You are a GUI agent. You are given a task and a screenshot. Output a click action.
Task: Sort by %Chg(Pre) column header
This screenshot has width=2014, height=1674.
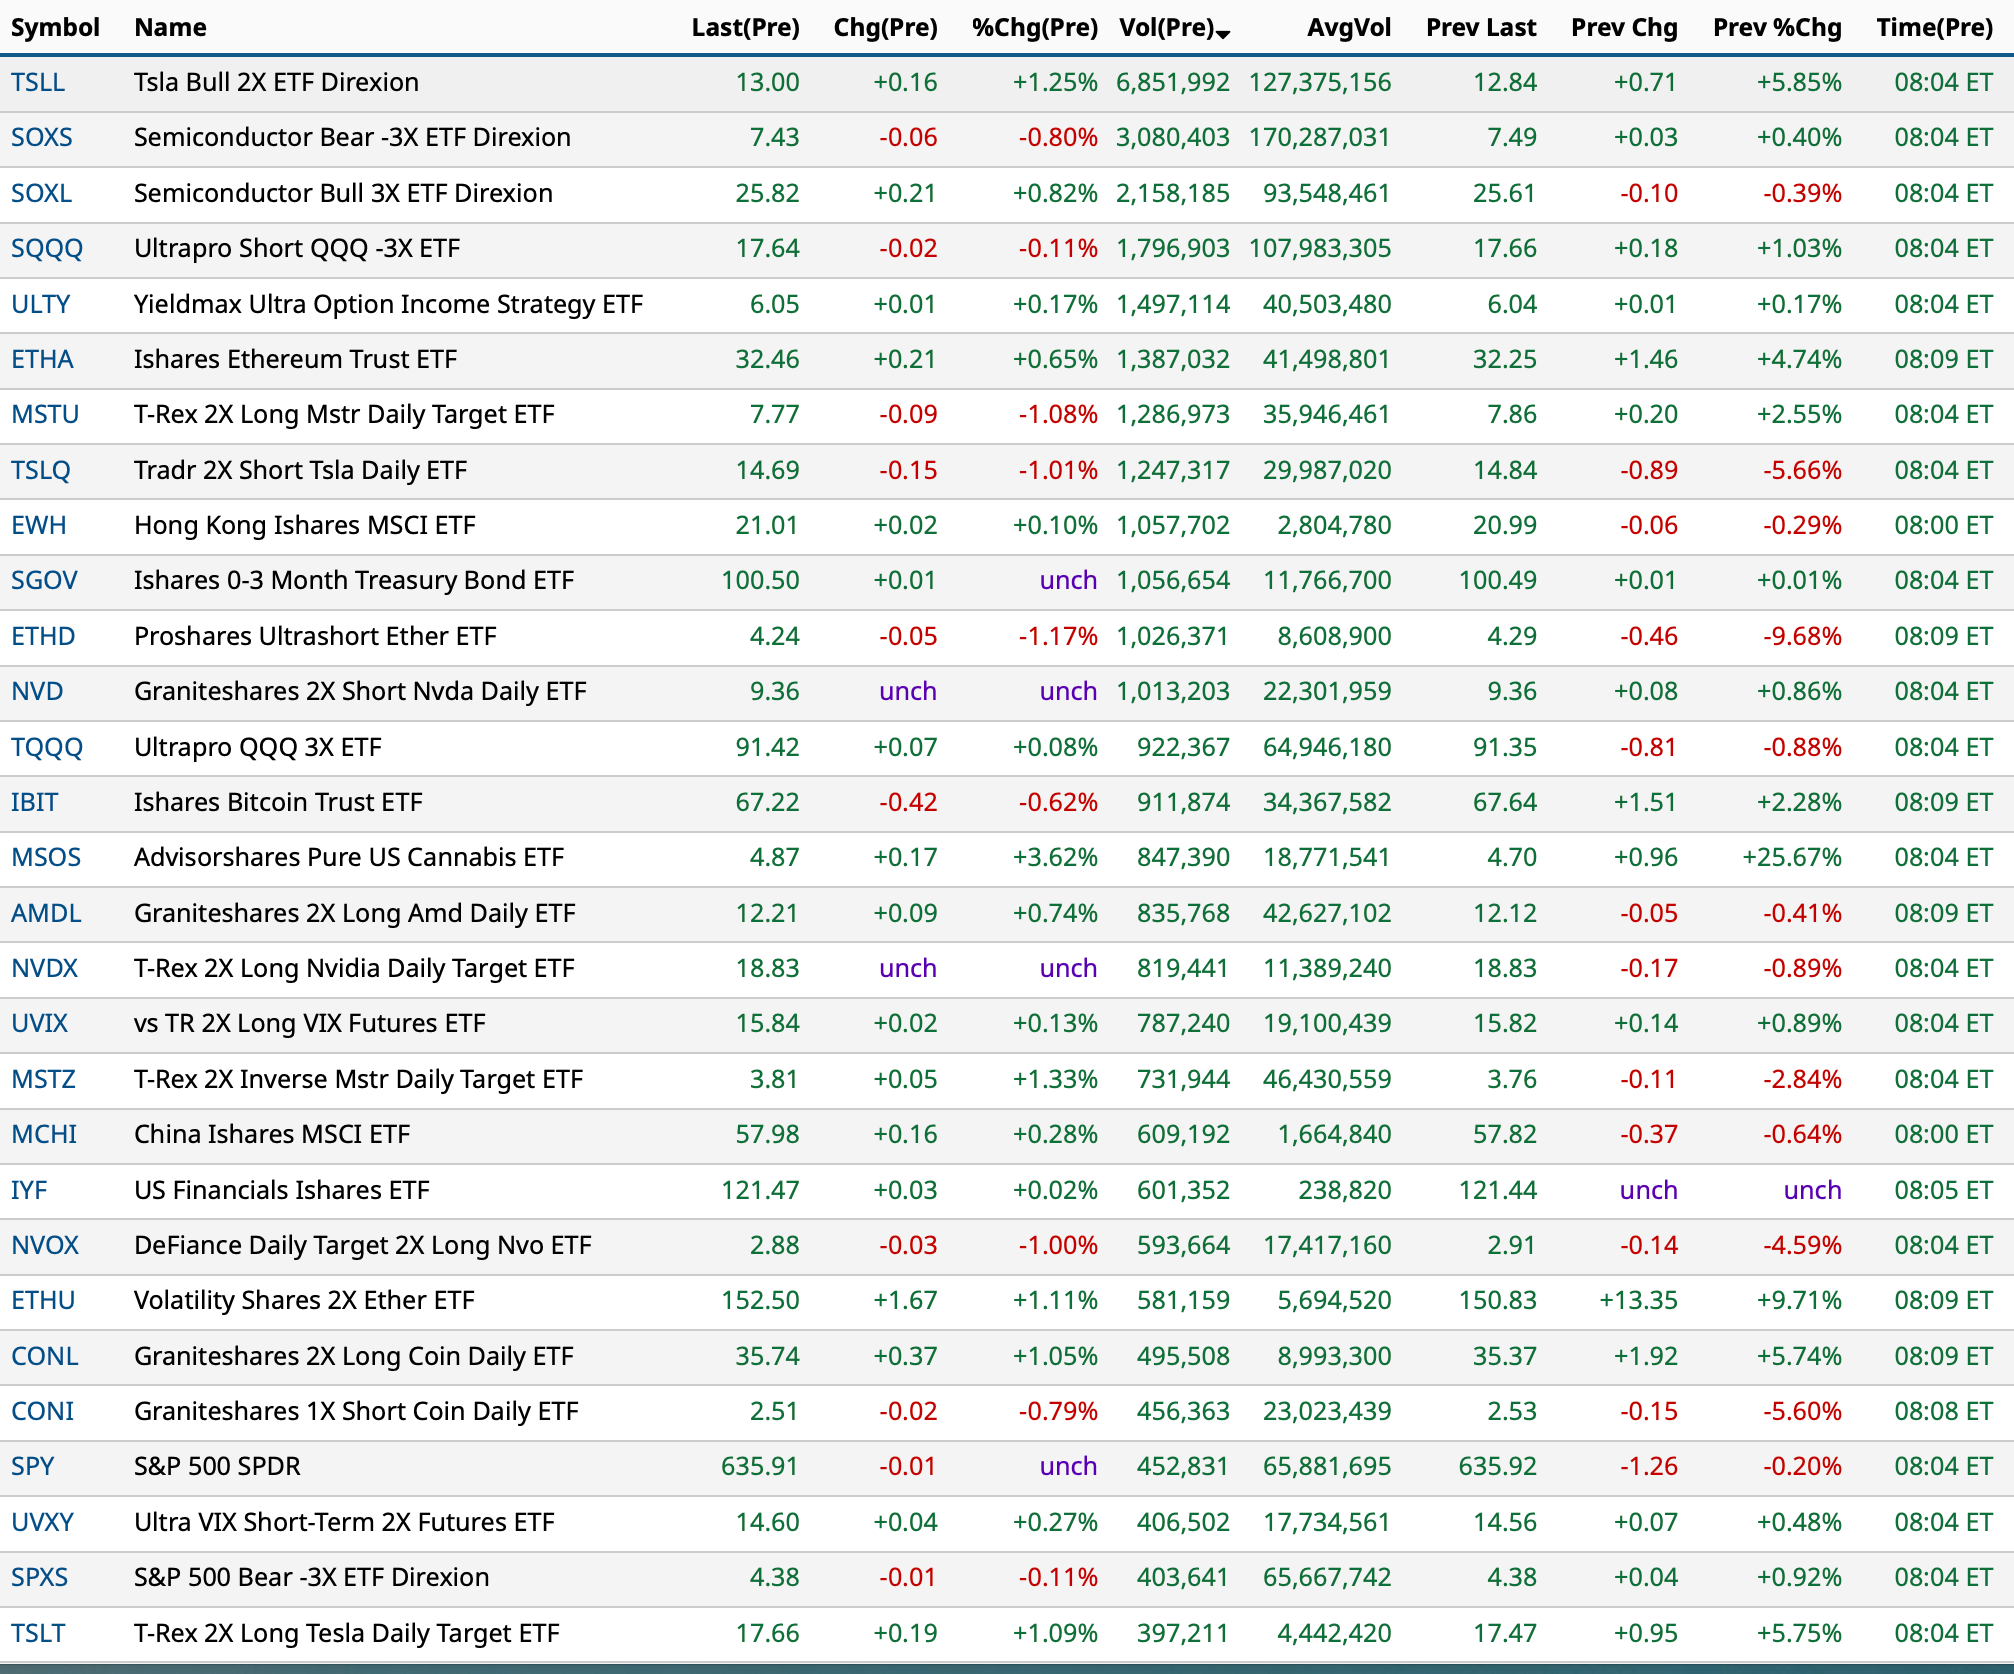pos(1034,27)
